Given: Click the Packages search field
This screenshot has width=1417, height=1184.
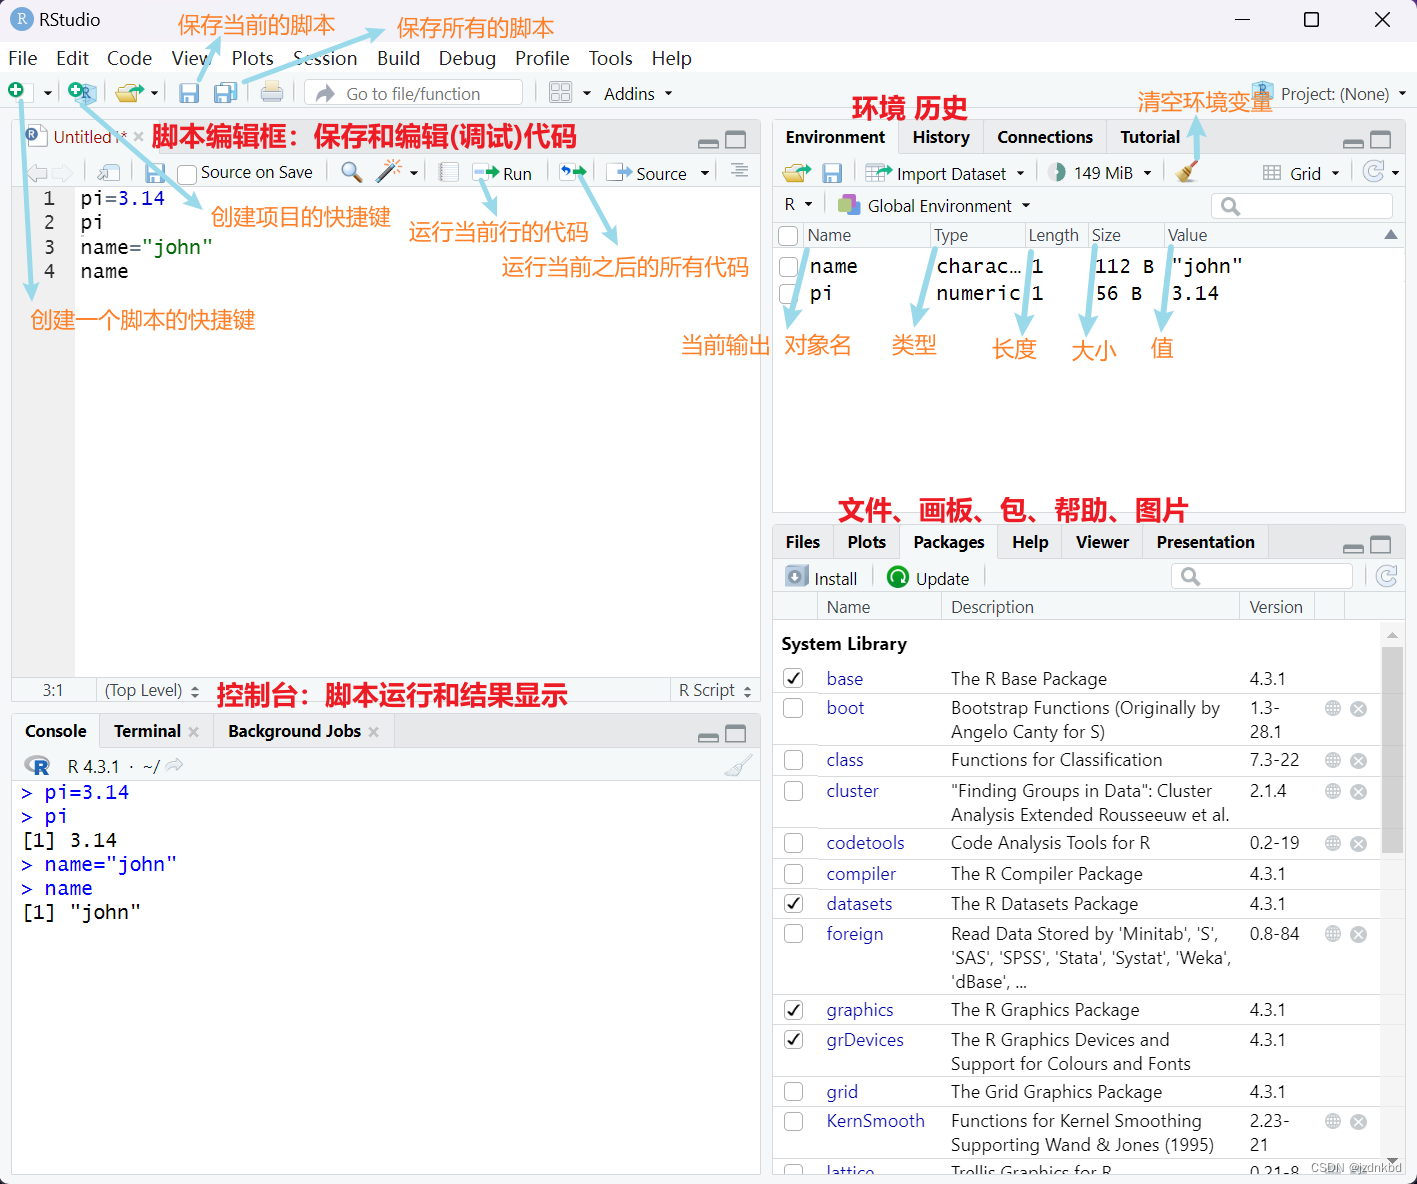Looking at the screenshot, I should pyautogui.click(x=1262, y=576).
